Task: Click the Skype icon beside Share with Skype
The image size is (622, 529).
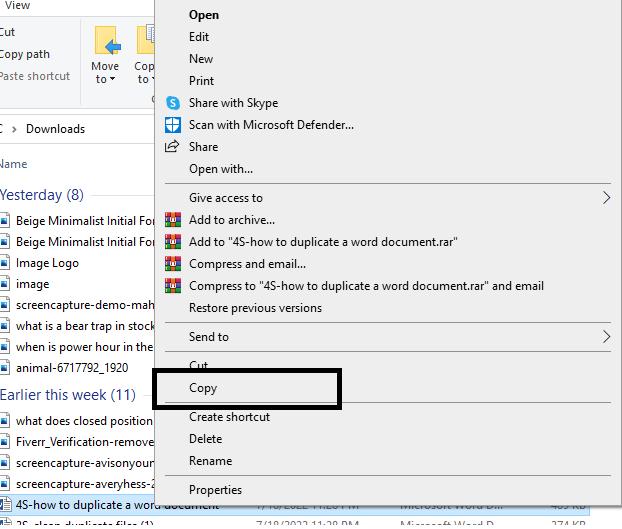Action: [173, 103]
